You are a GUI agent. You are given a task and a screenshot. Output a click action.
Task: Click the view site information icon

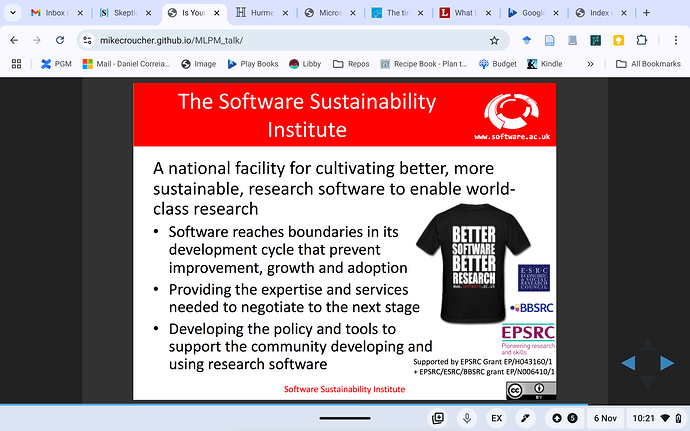88,41
